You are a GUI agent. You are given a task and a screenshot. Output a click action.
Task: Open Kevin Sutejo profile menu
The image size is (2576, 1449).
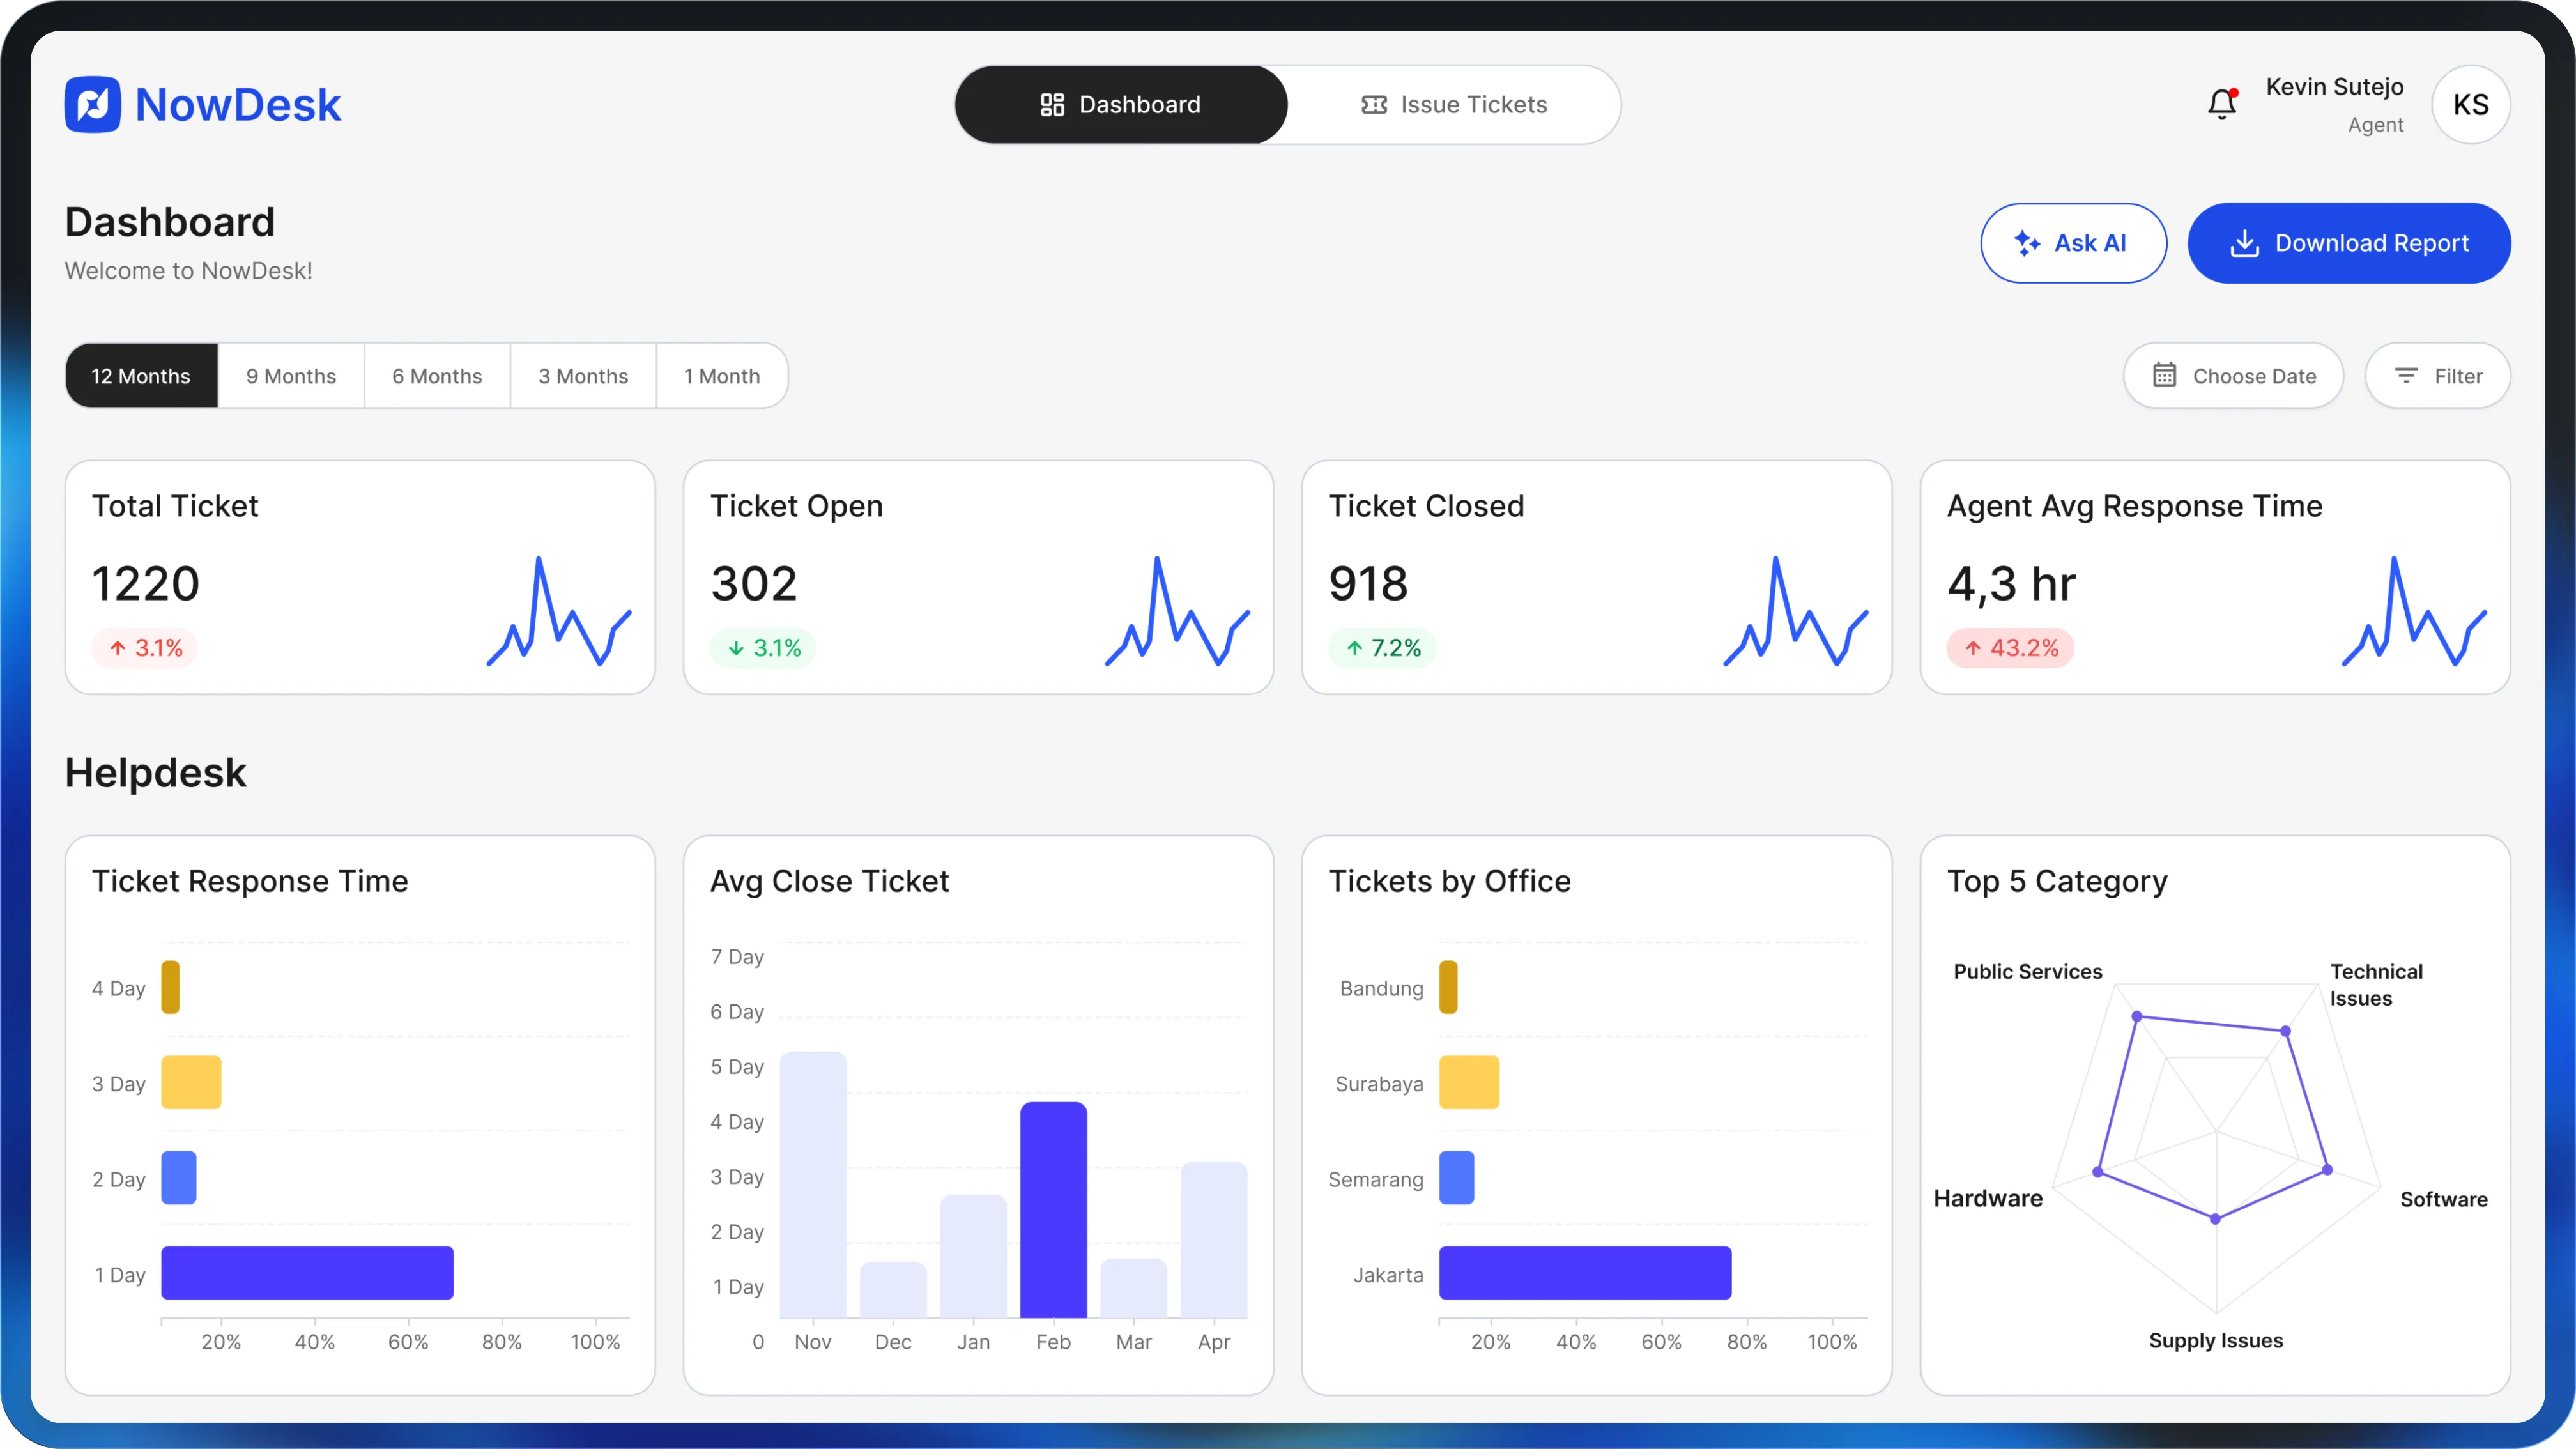(x=2334, y=104)
